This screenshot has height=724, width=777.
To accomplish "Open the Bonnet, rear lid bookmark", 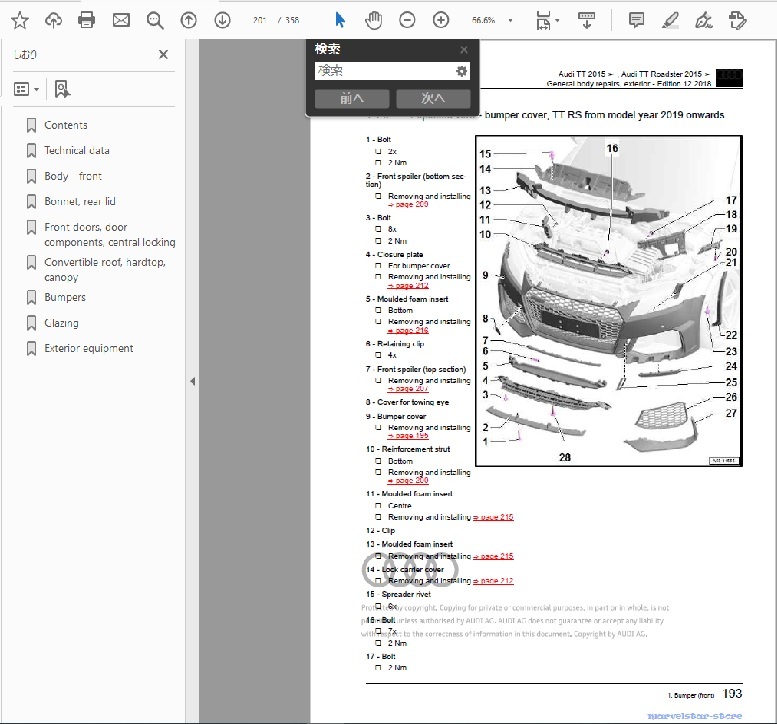I will point(80,201).
